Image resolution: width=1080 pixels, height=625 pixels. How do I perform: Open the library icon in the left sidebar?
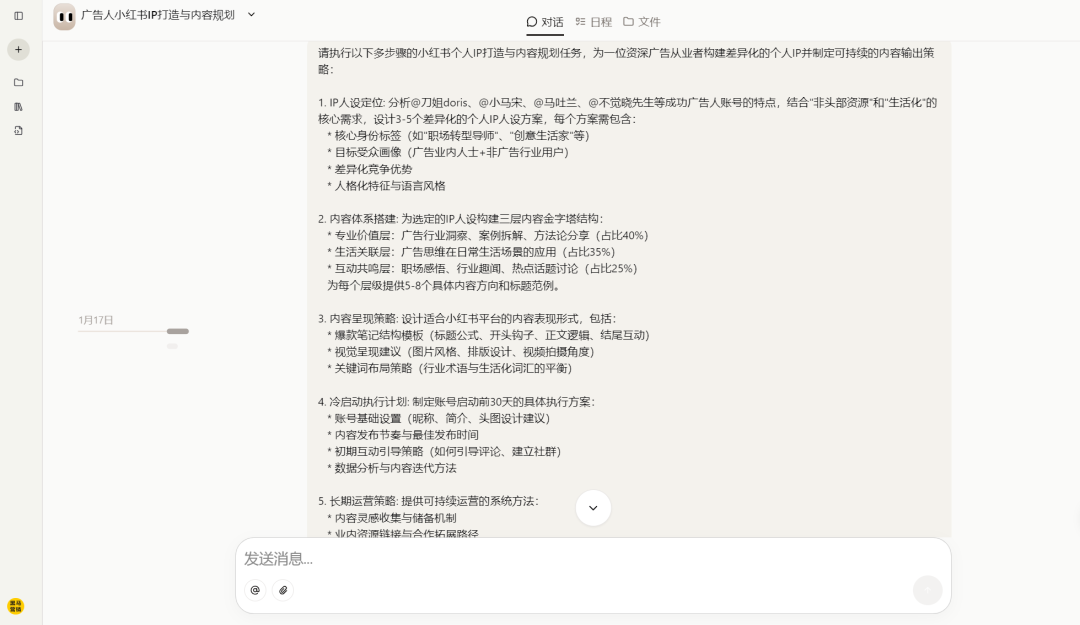point(18,106)
